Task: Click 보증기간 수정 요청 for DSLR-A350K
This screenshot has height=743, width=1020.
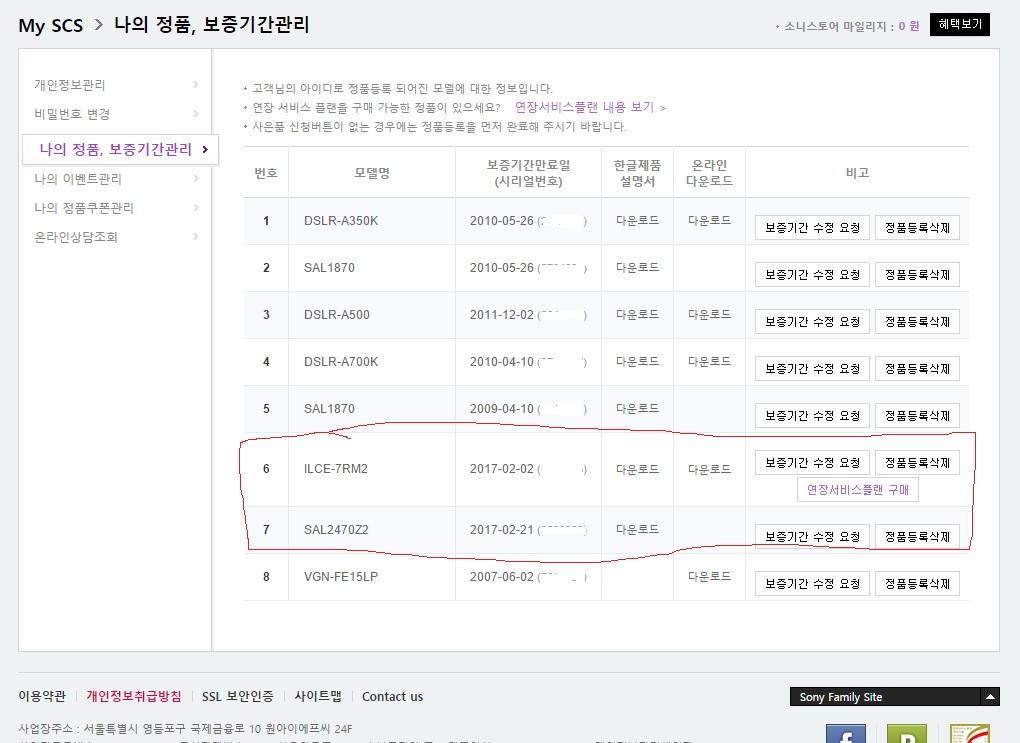Action: (812, 228)
